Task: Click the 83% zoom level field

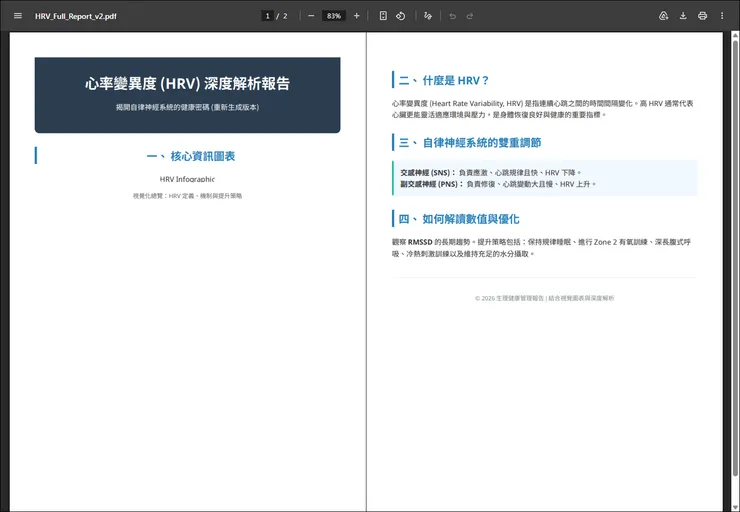Action: pyautogui.click(x=334, y=16)
